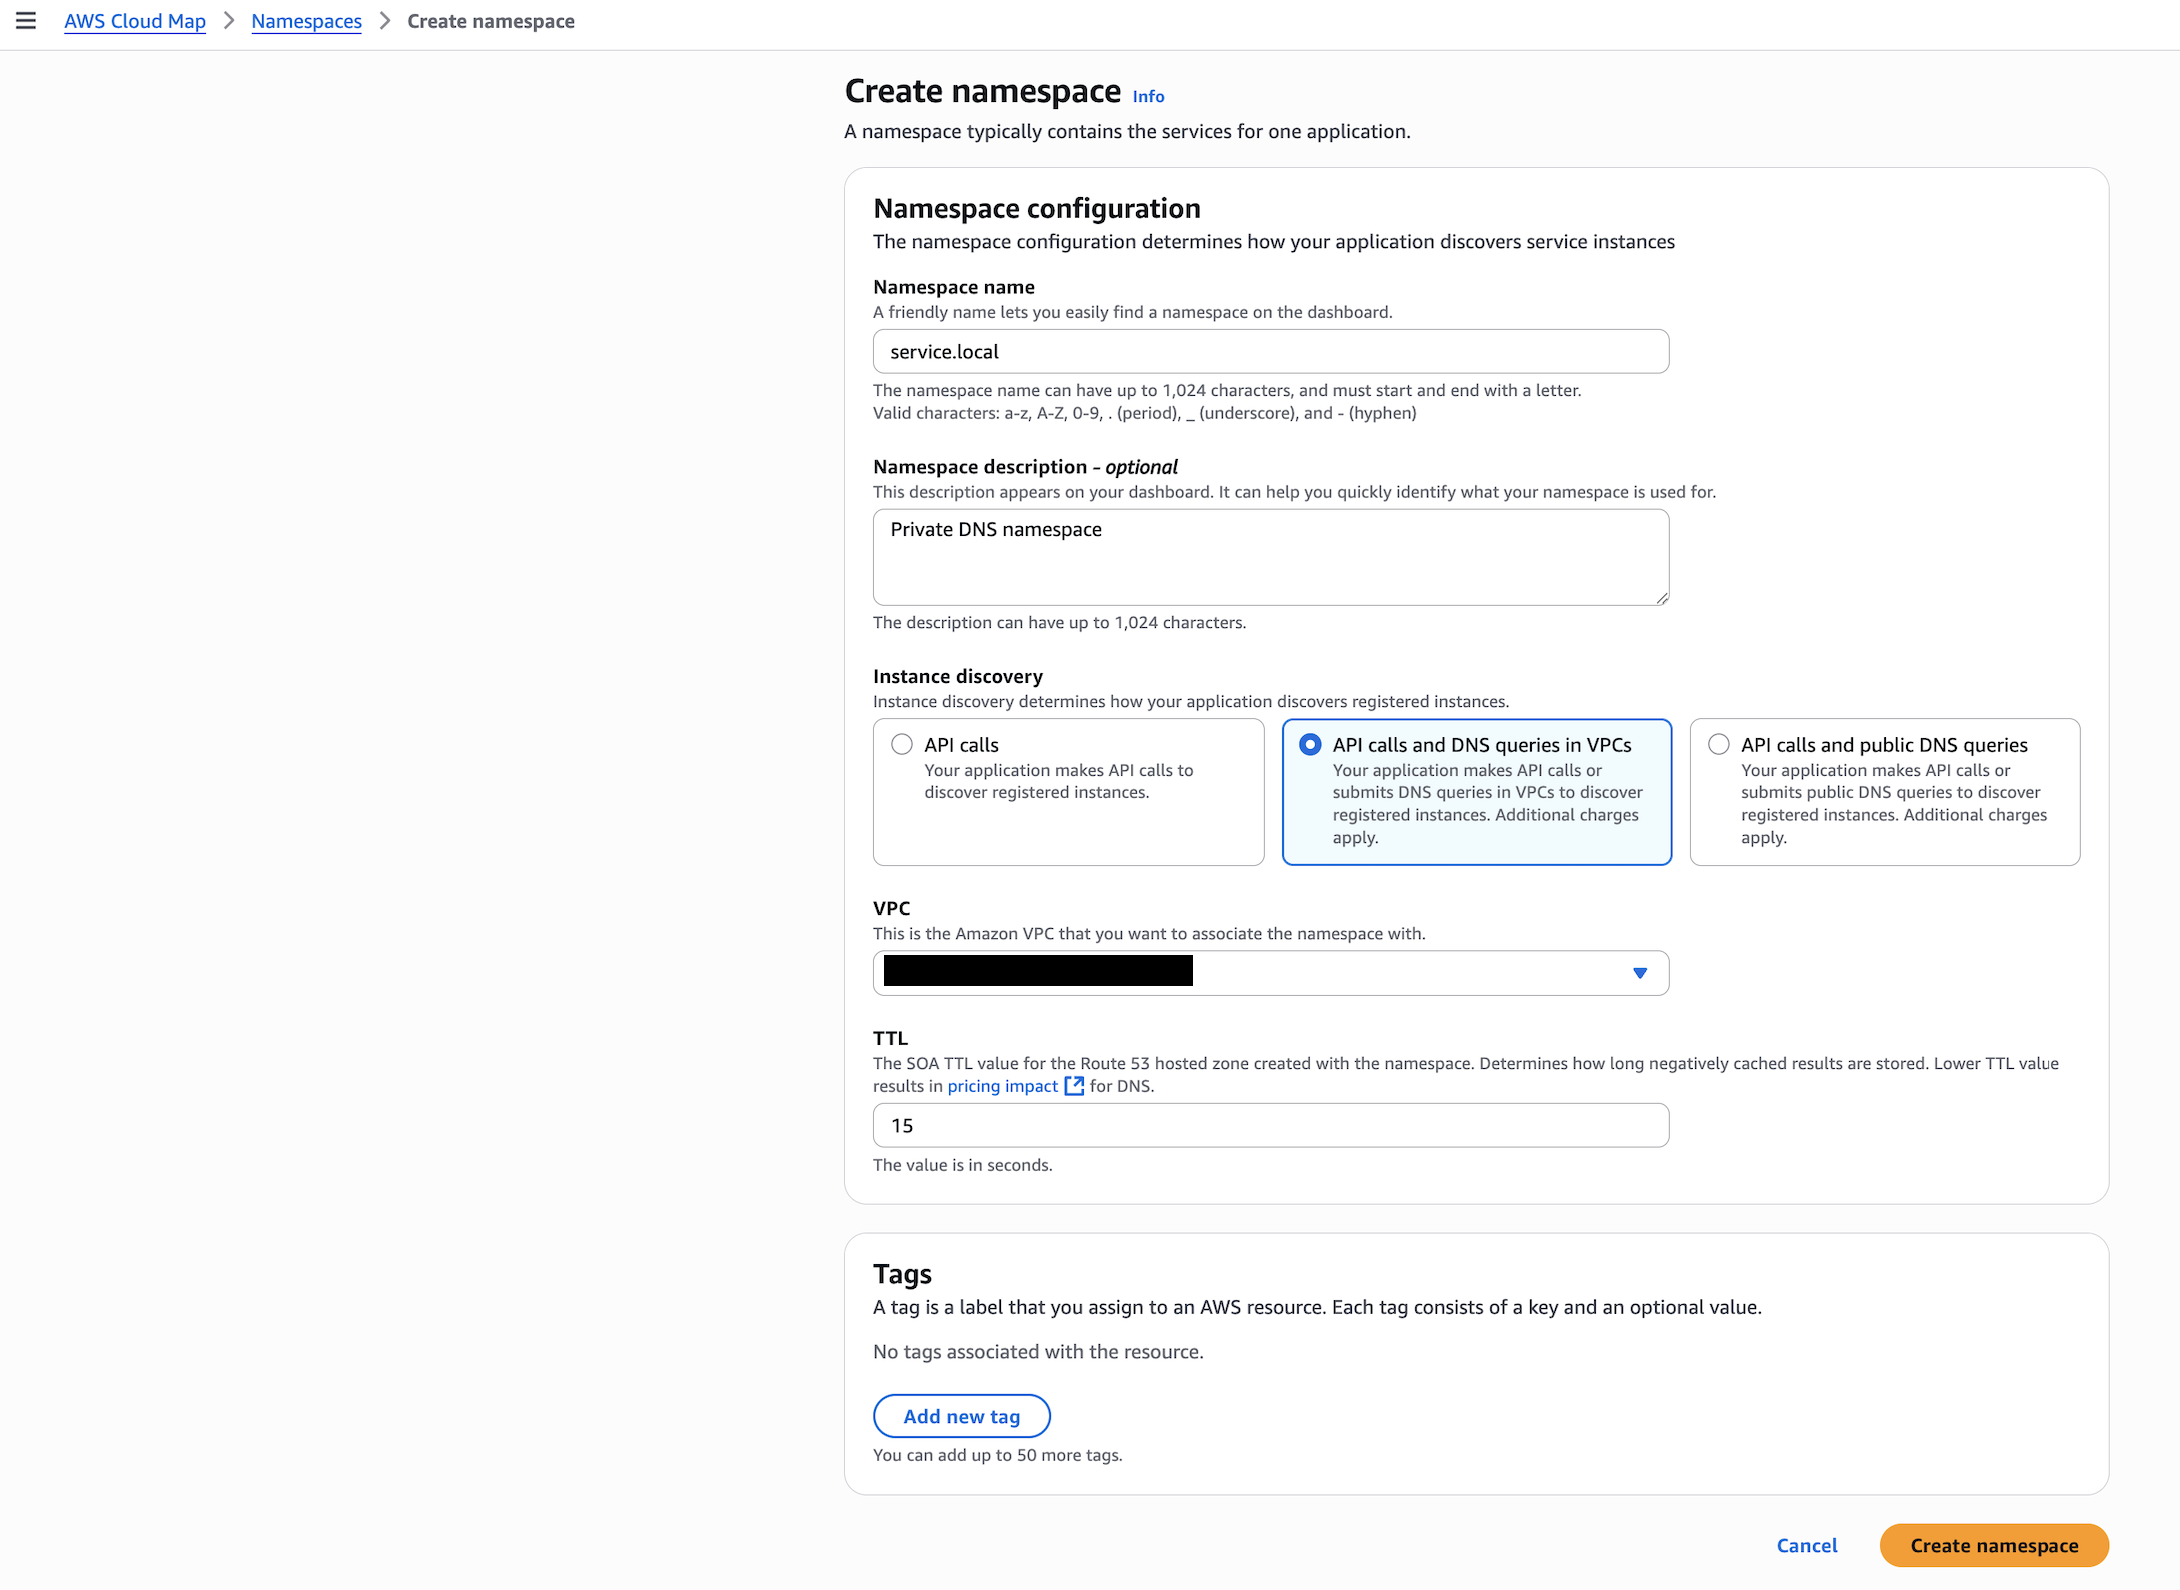Go to AWS Cloud Map breadcrumb

coord(135,21)
